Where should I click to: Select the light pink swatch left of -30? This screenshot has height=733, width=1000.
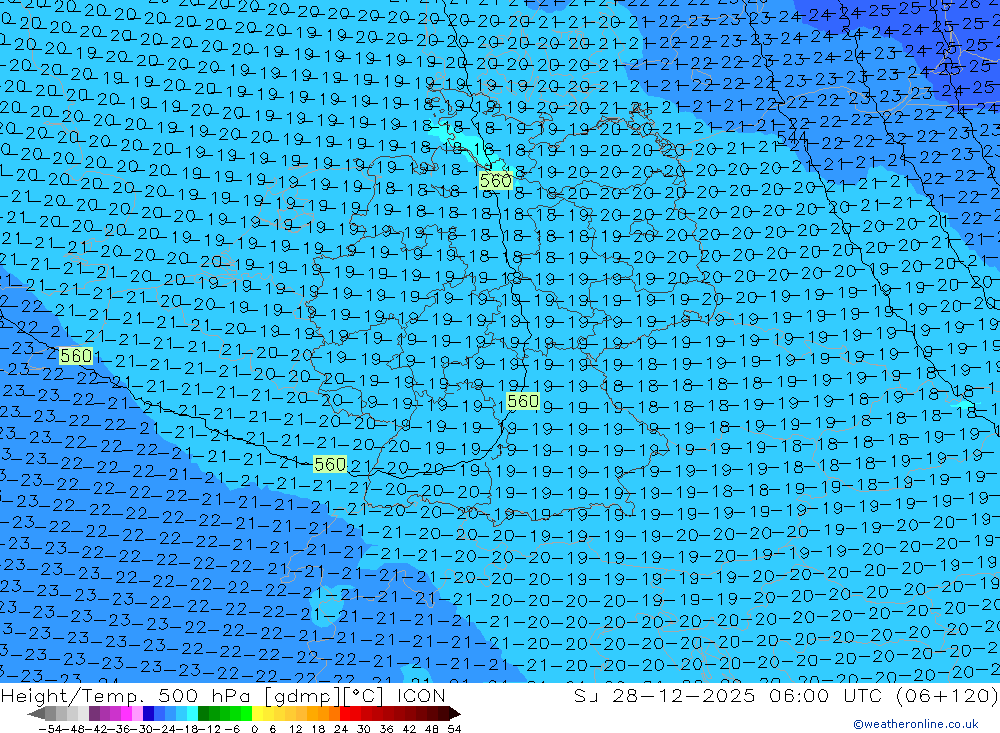pyautogui.click(x=137, y=714)
